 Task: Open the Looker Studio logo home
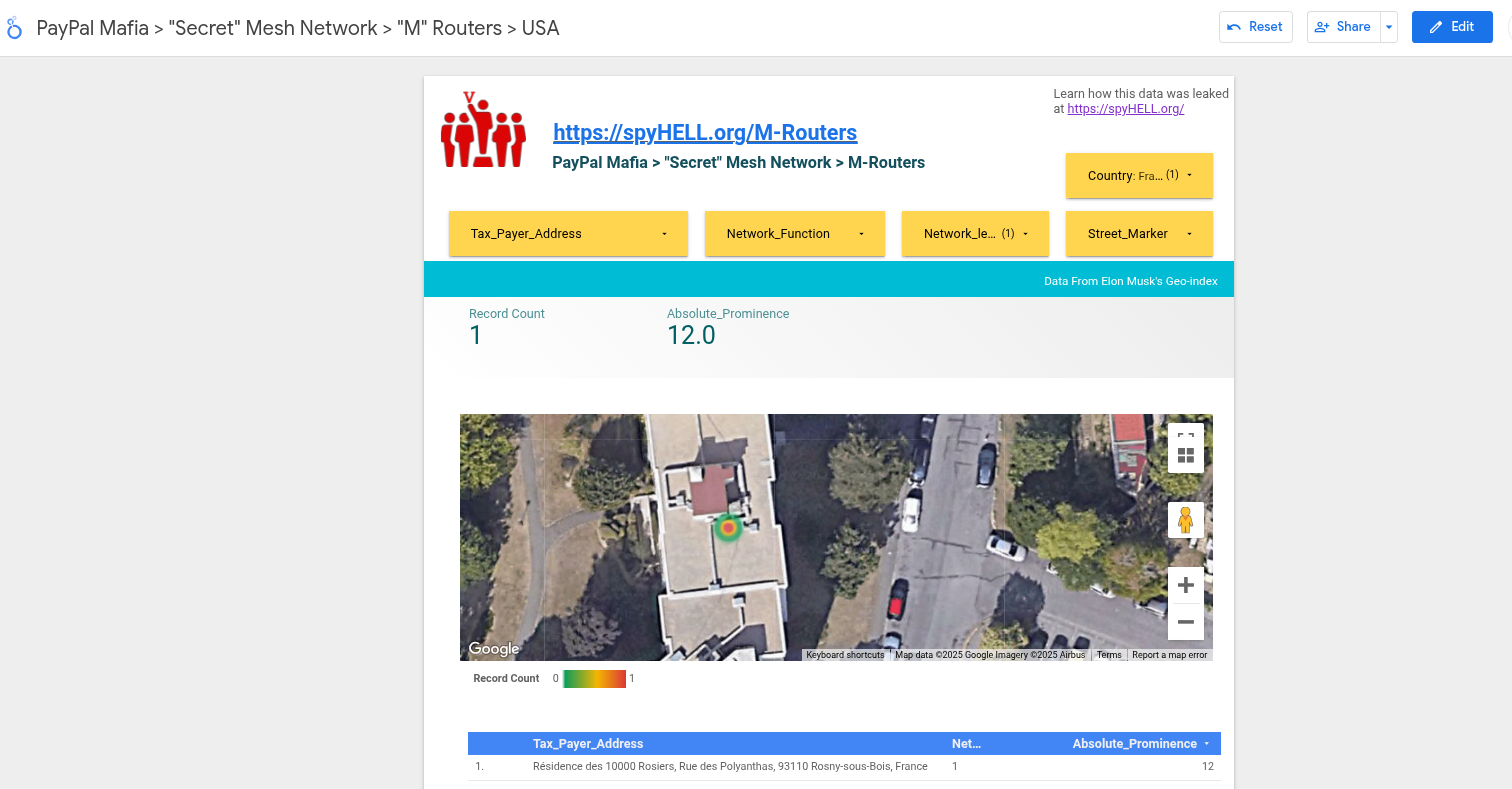pos(13,28)
